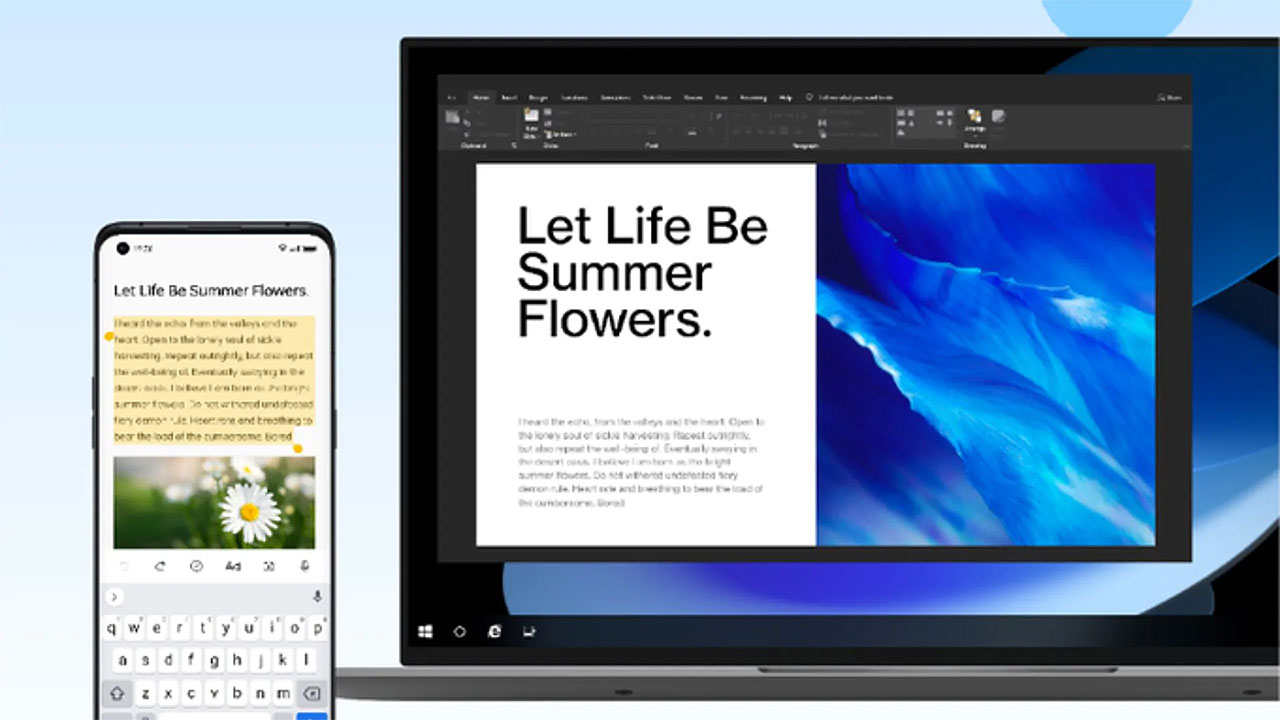Viewport: 1280px width, 720px height.
Task: Click the Windows Start button on taskbar
Action: [x=425, y=632]
